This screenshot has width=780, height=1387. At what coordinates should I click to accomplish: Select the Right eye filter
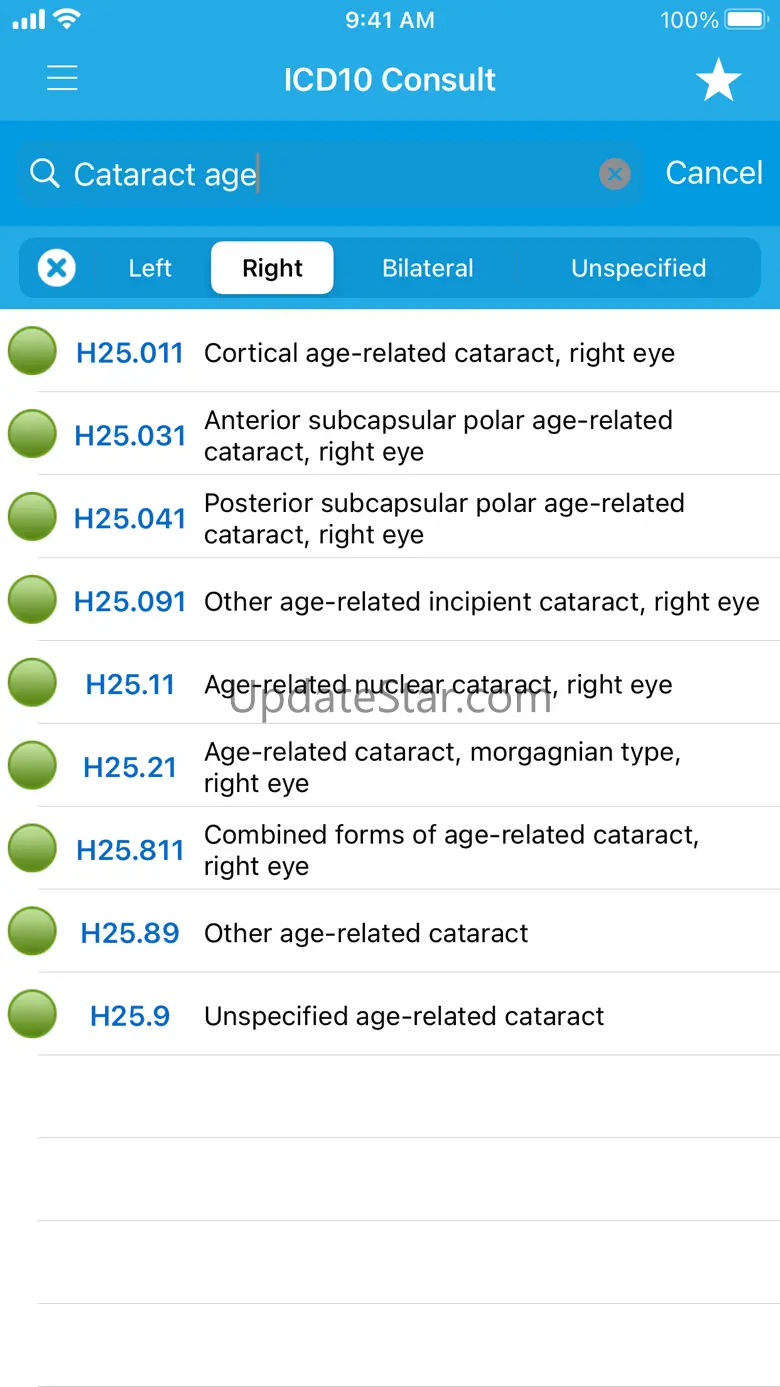coord(272,268)
